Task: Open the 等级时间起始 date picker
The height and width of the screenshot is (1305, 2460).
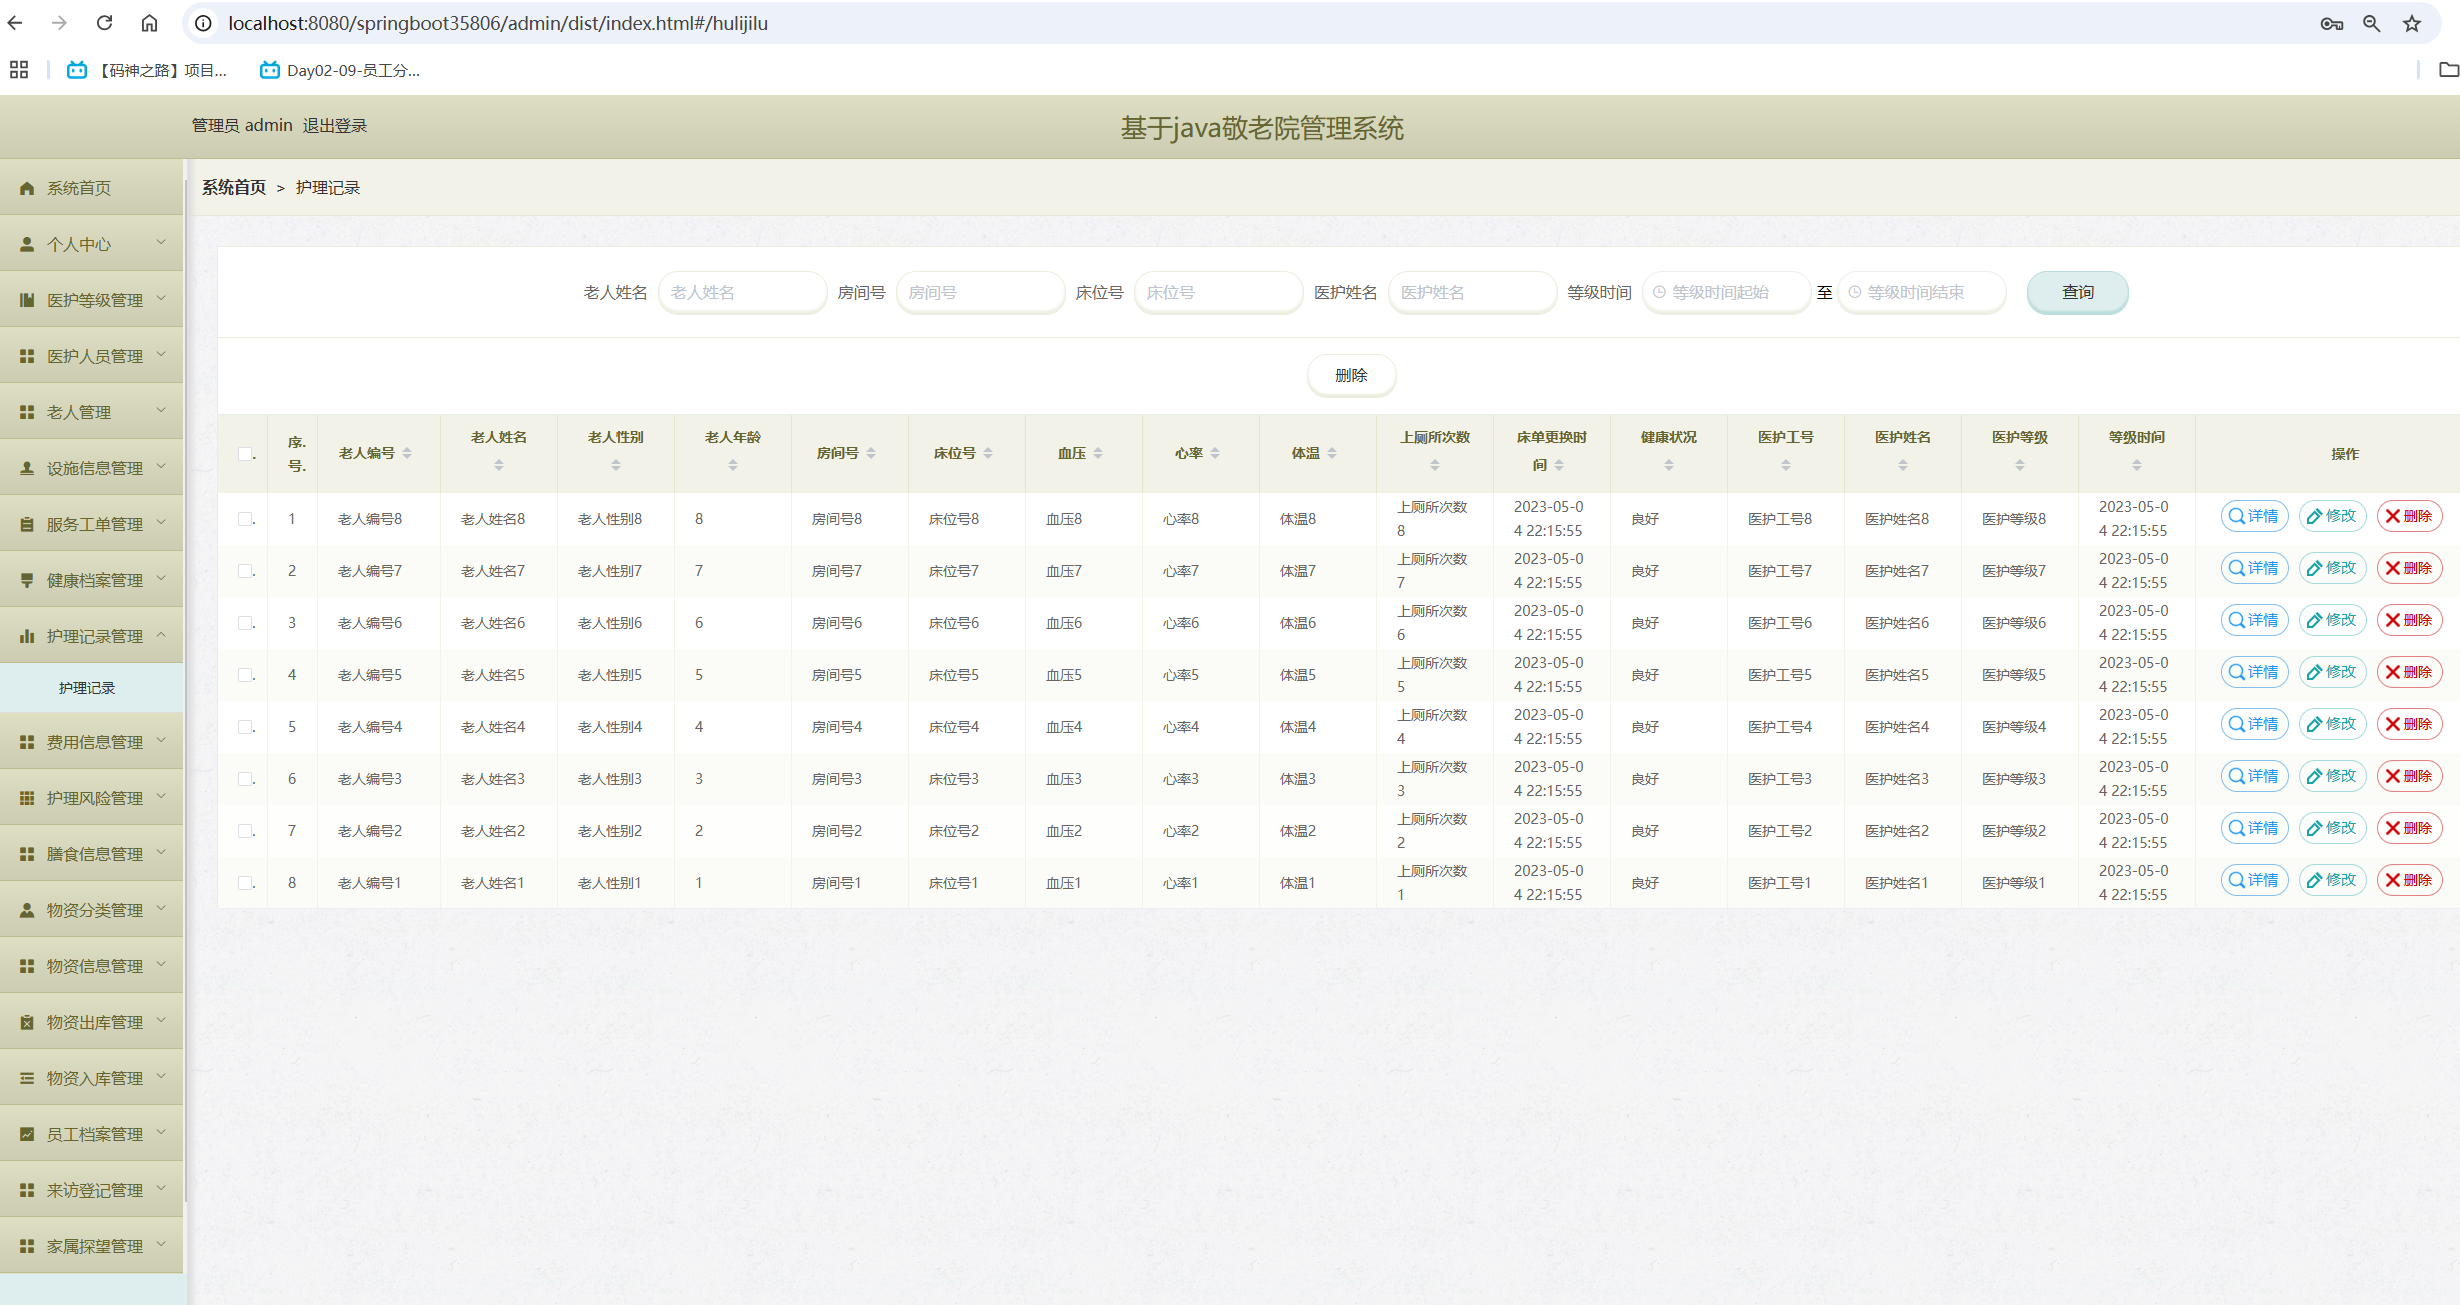Action: (1725, 292)
